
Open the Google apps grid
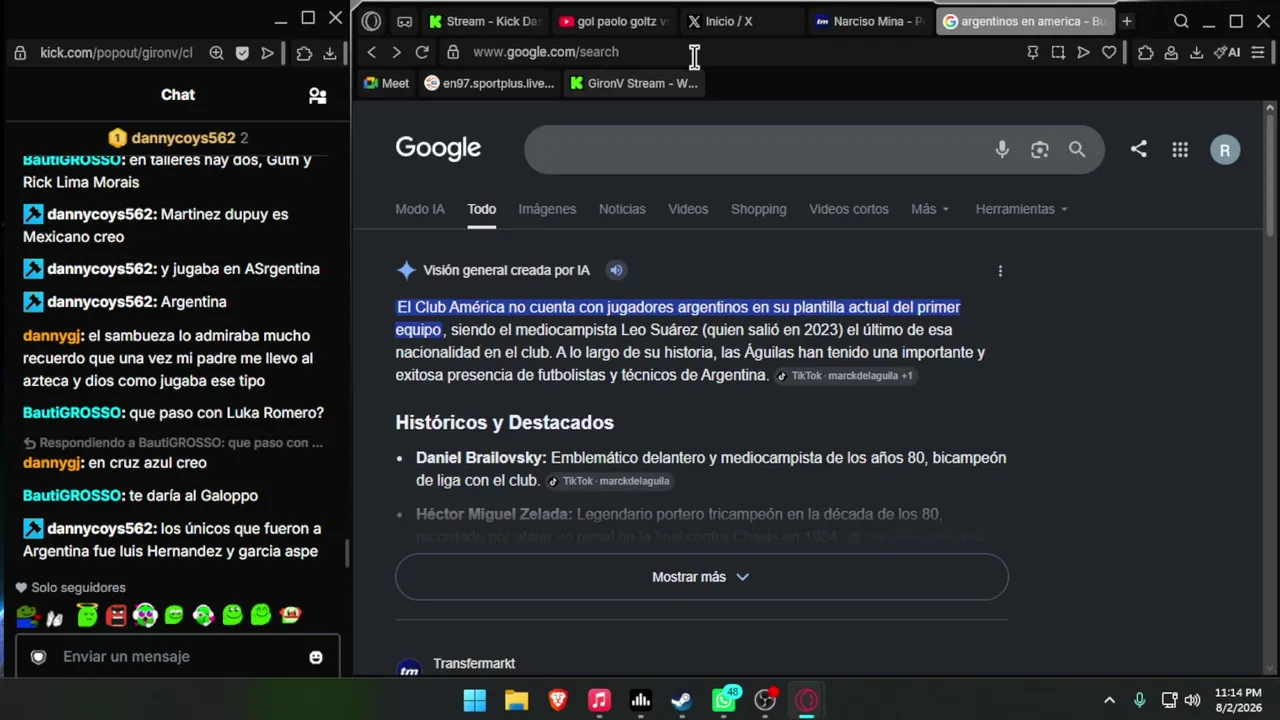point(1180,149)
